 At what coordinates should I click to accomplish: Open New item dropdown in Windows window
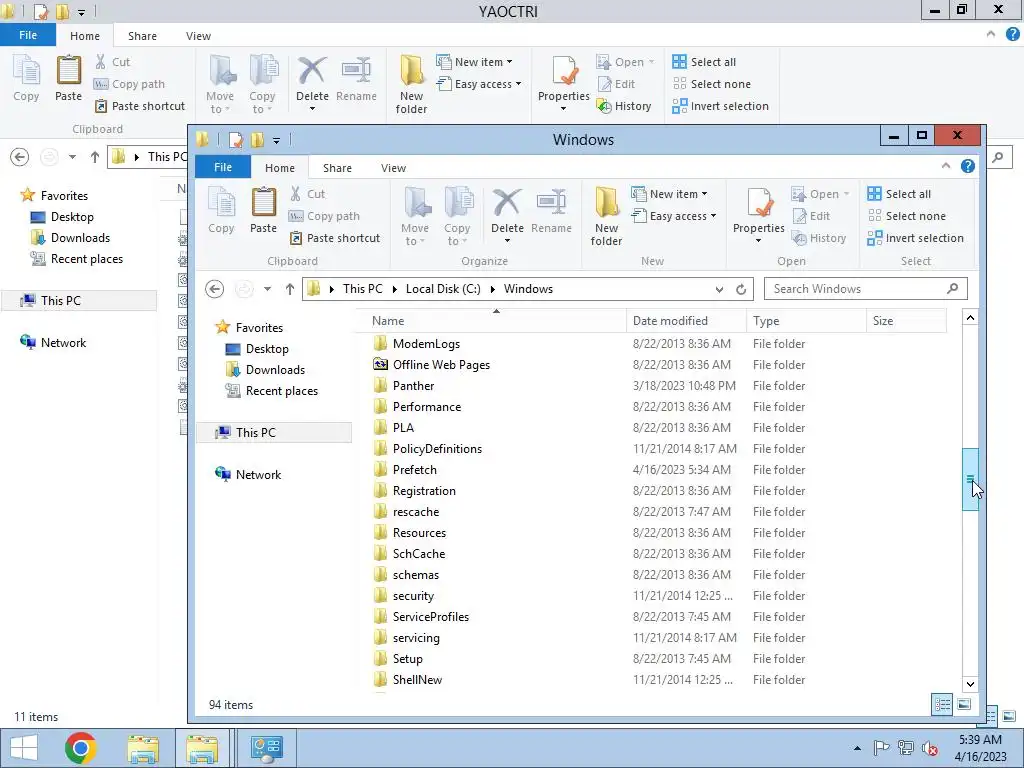[x=669, y=194]
